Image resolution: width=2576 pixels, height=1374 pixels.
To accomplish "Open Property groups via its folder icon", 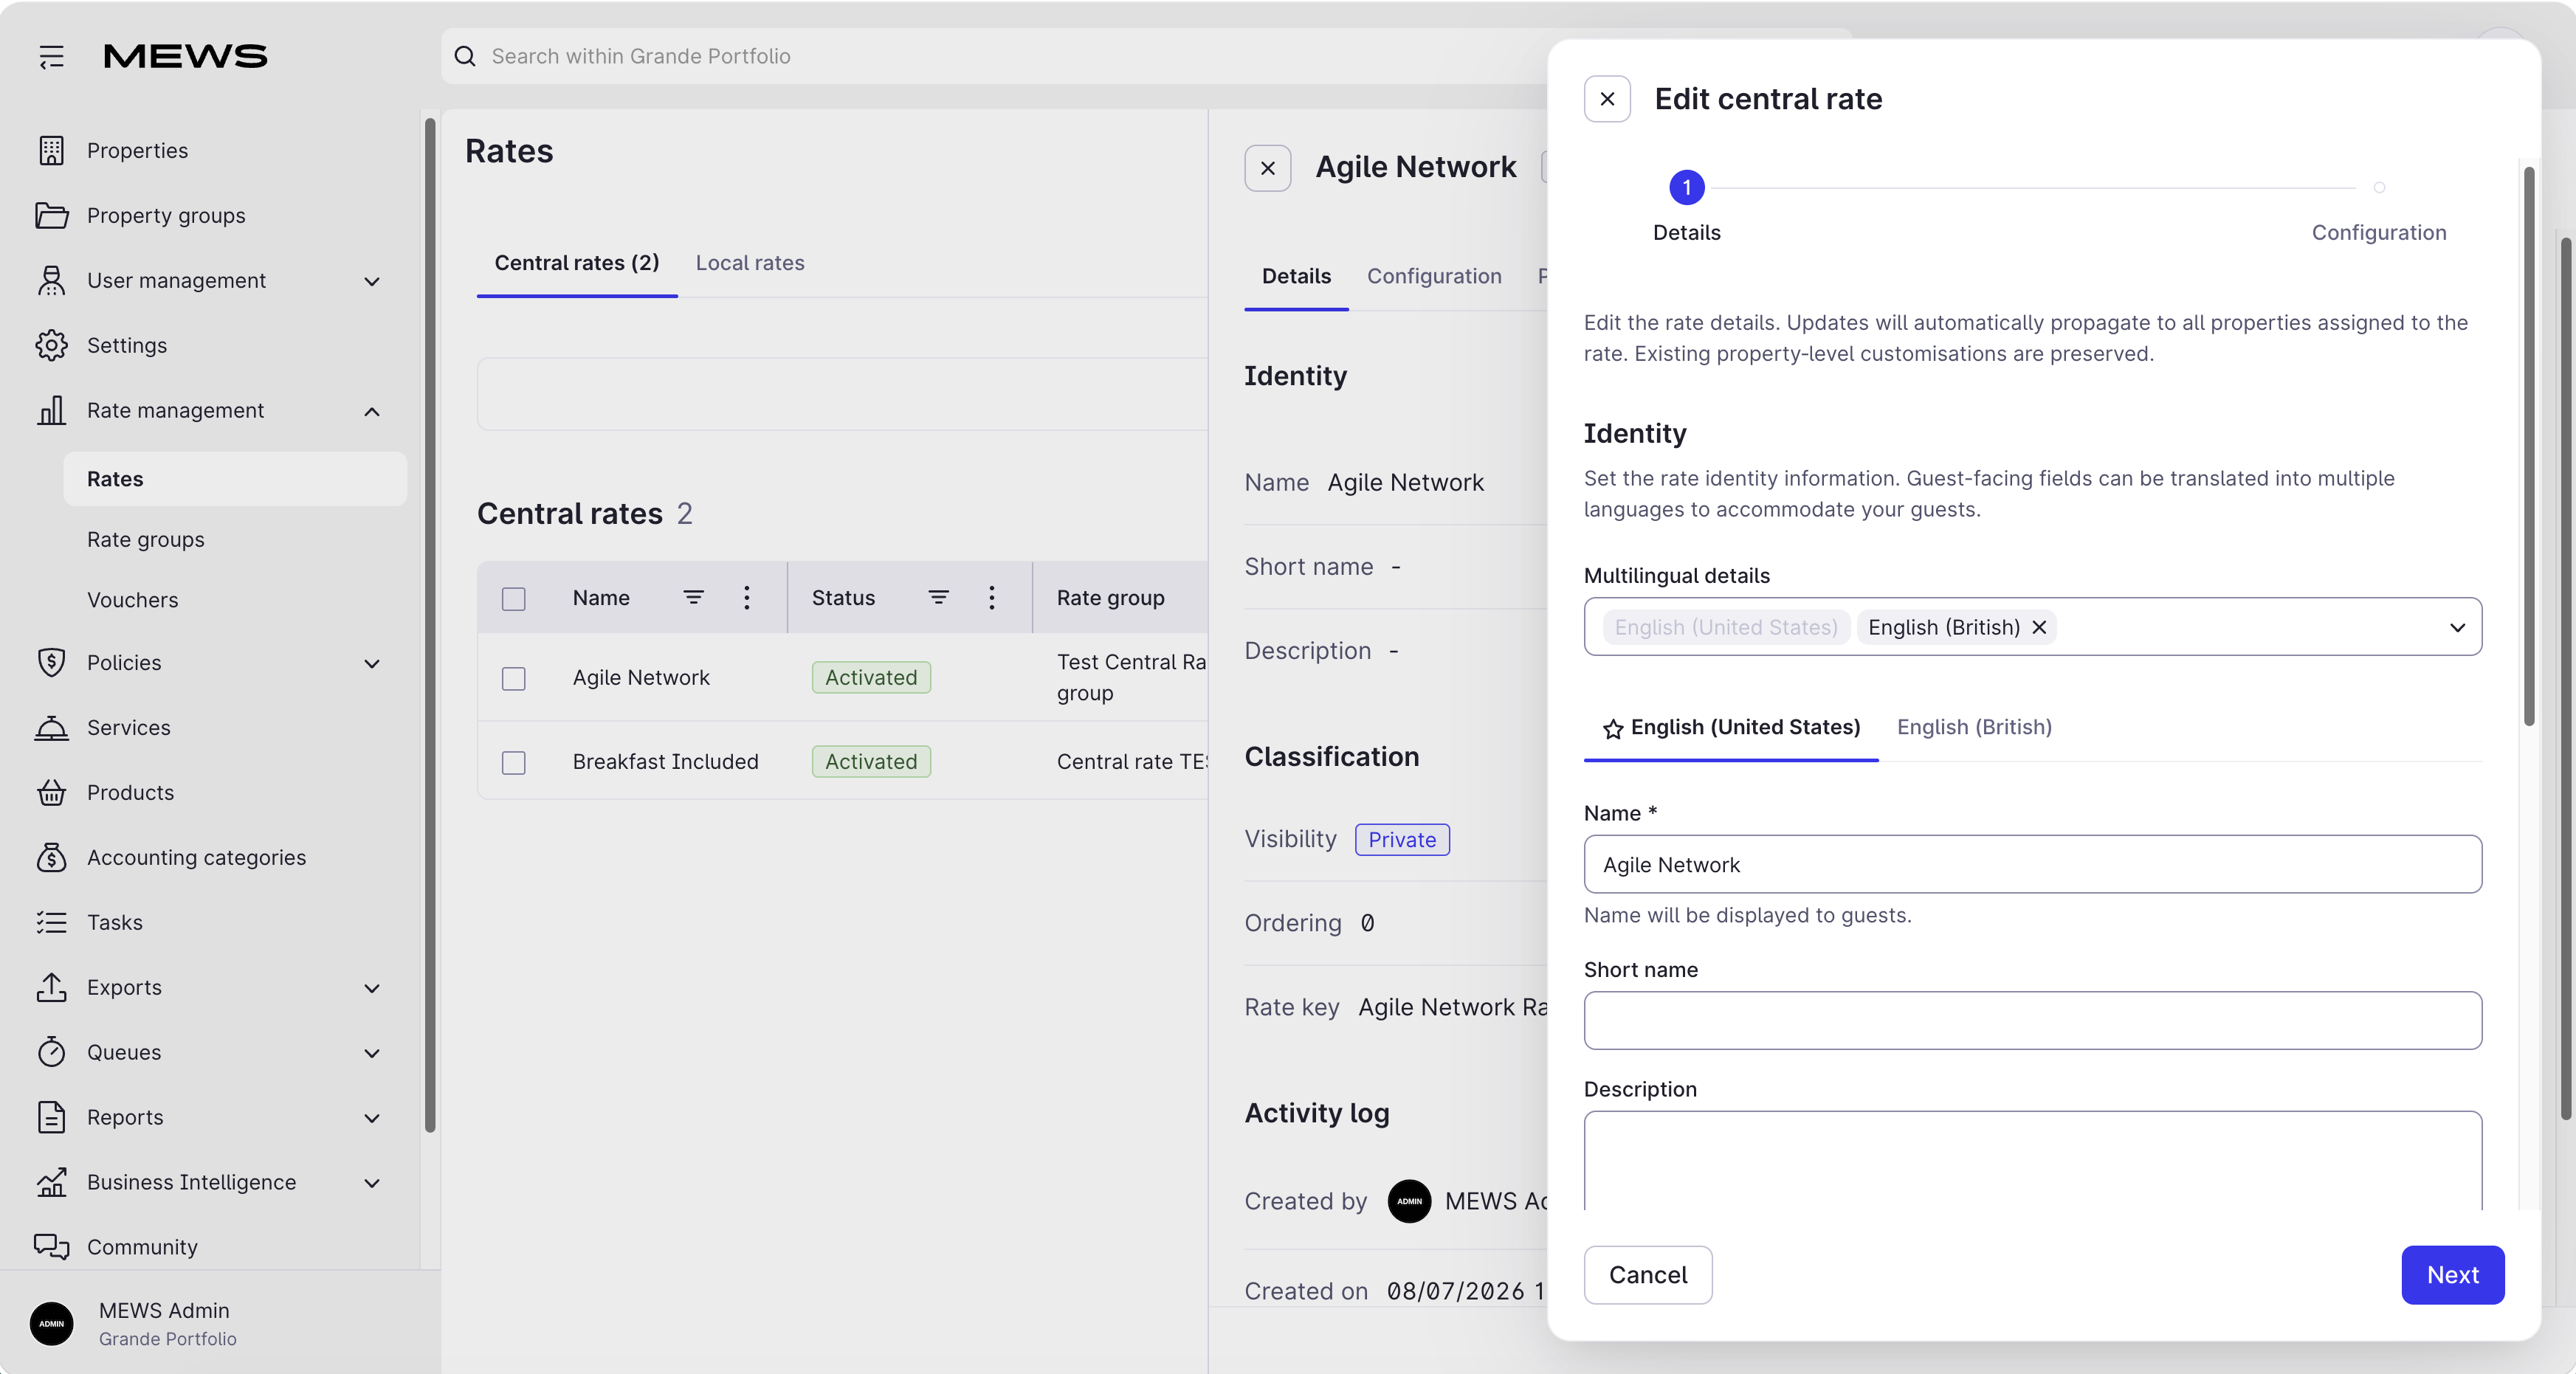I will pyautogui.click(x=51, y=215).
